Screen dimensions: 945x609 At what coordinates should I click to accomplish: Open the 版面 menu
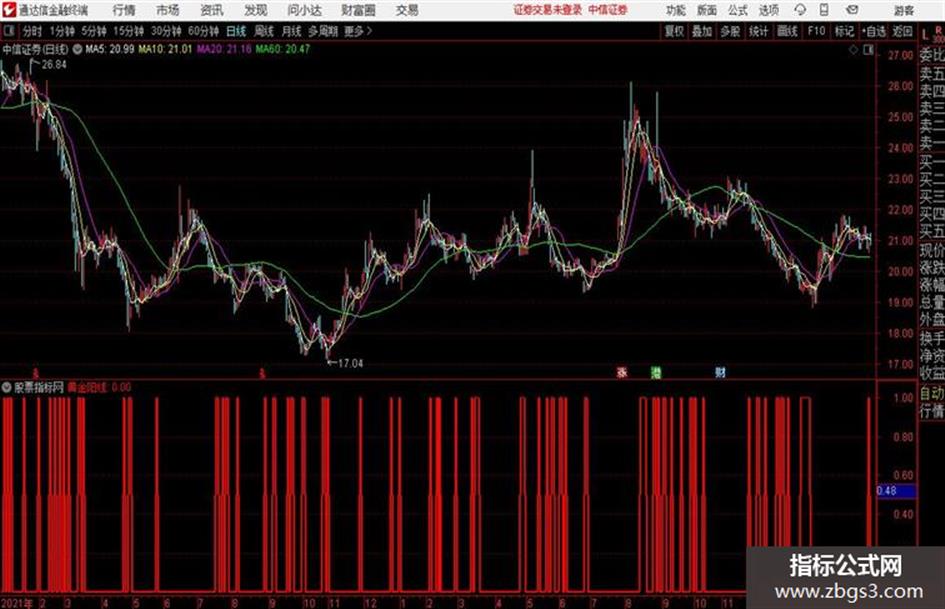(707, 10)
